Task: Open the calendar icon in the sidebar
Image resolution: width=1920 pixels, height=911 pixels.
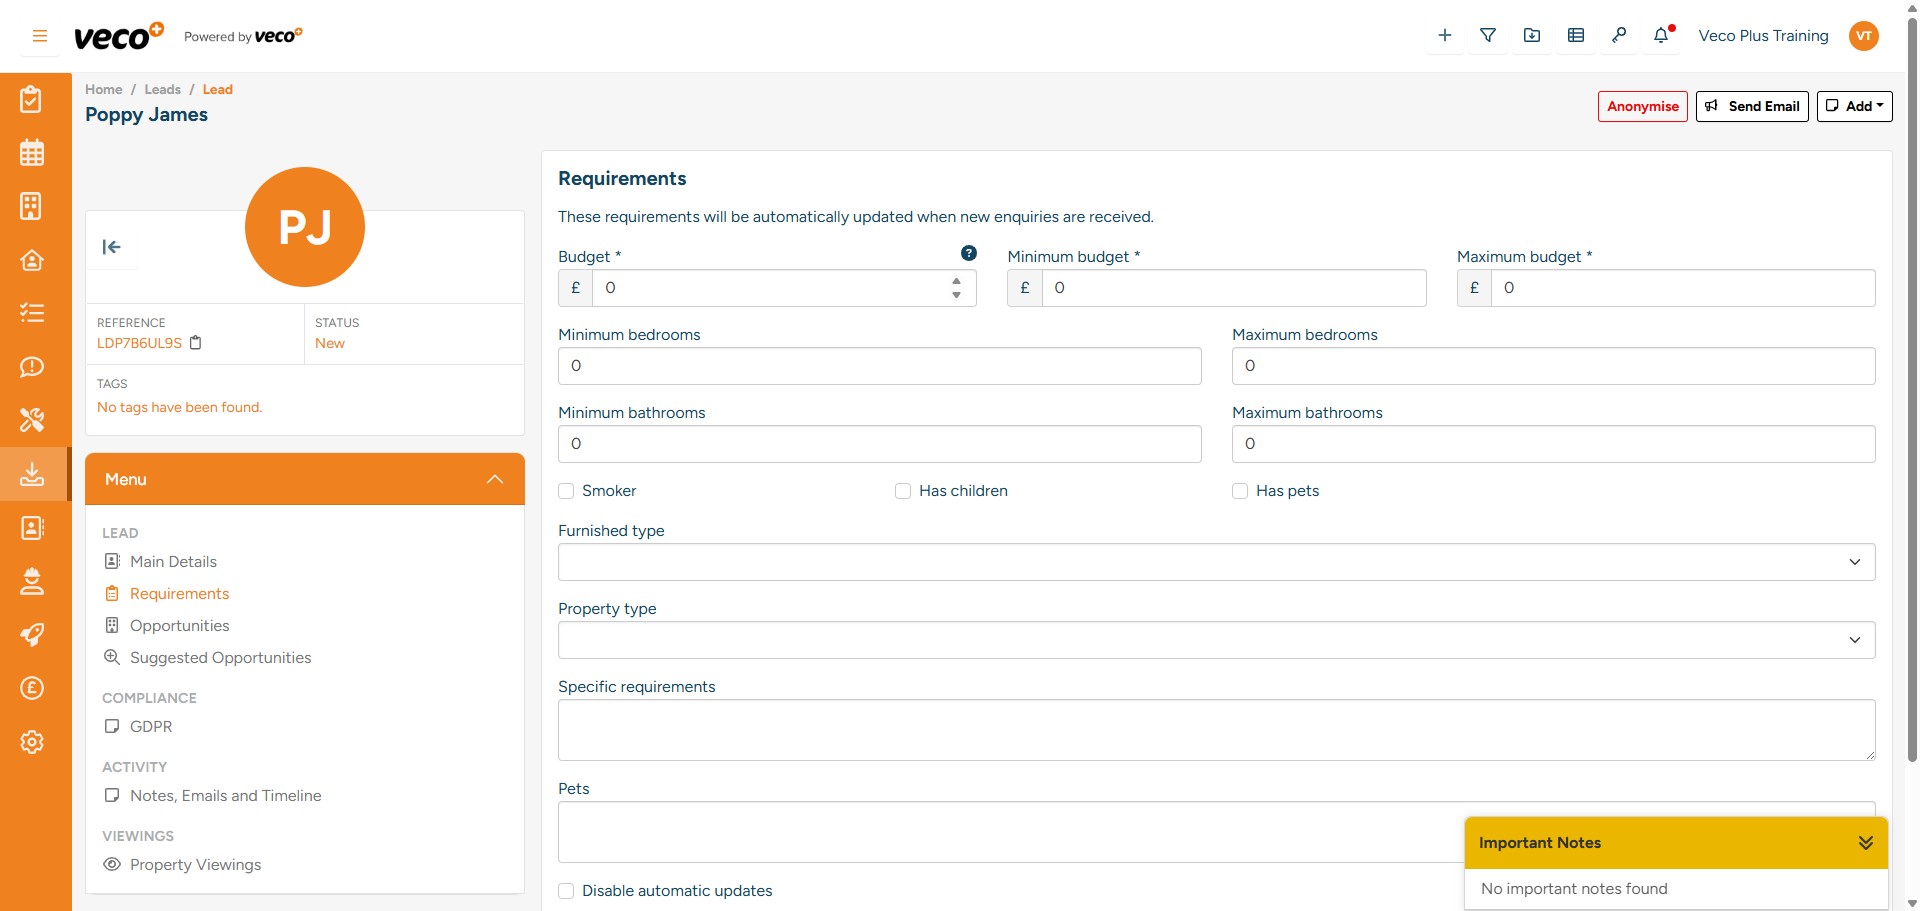Action: click(x=32, y=152)
